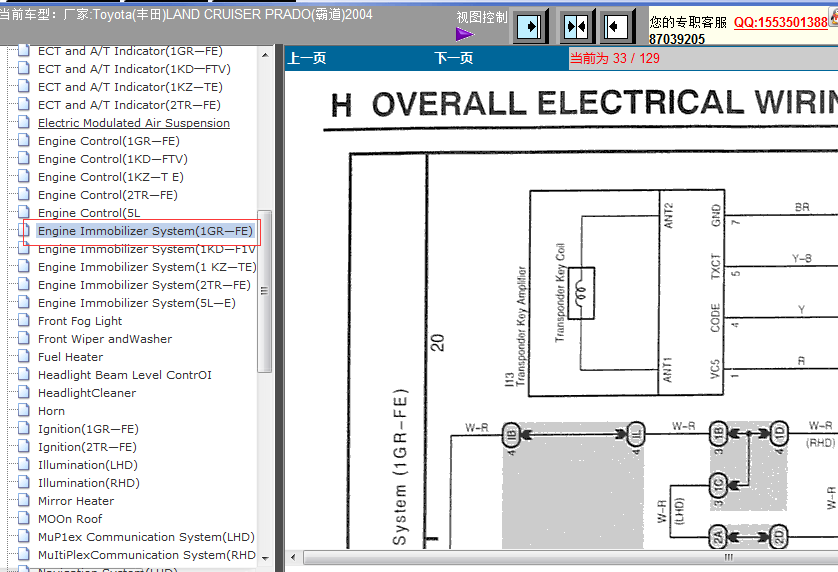This screenshot has width=838, height=572.
Task: Click page icon beside Electric Modulated Air Suspension
Action: [x=24, y=122]
